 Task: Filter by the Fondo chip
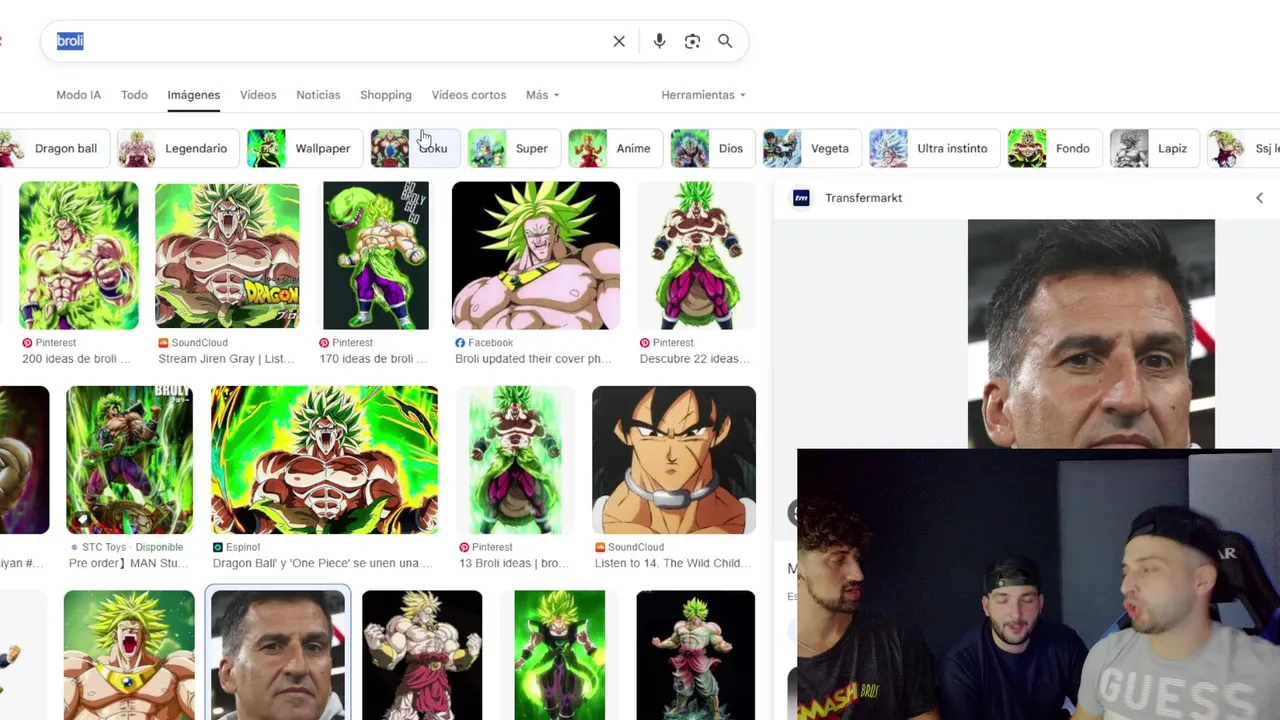point(1054,148)
